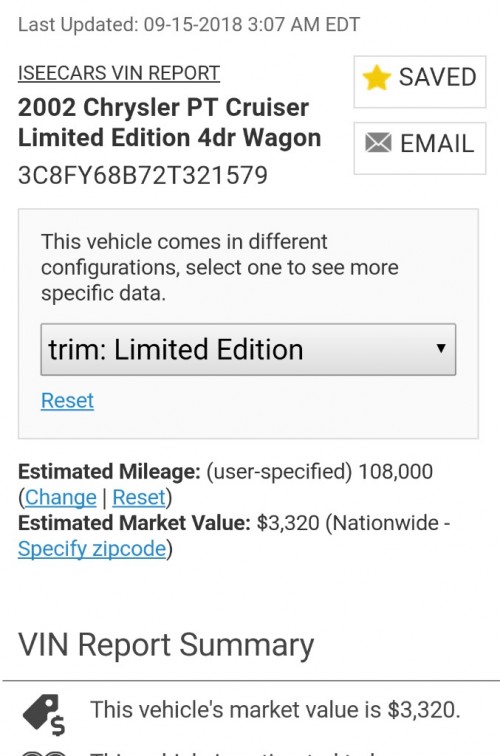Toggle the SAVED button
The height and width of the screenshot is (756, 500).
pos(419,81)
